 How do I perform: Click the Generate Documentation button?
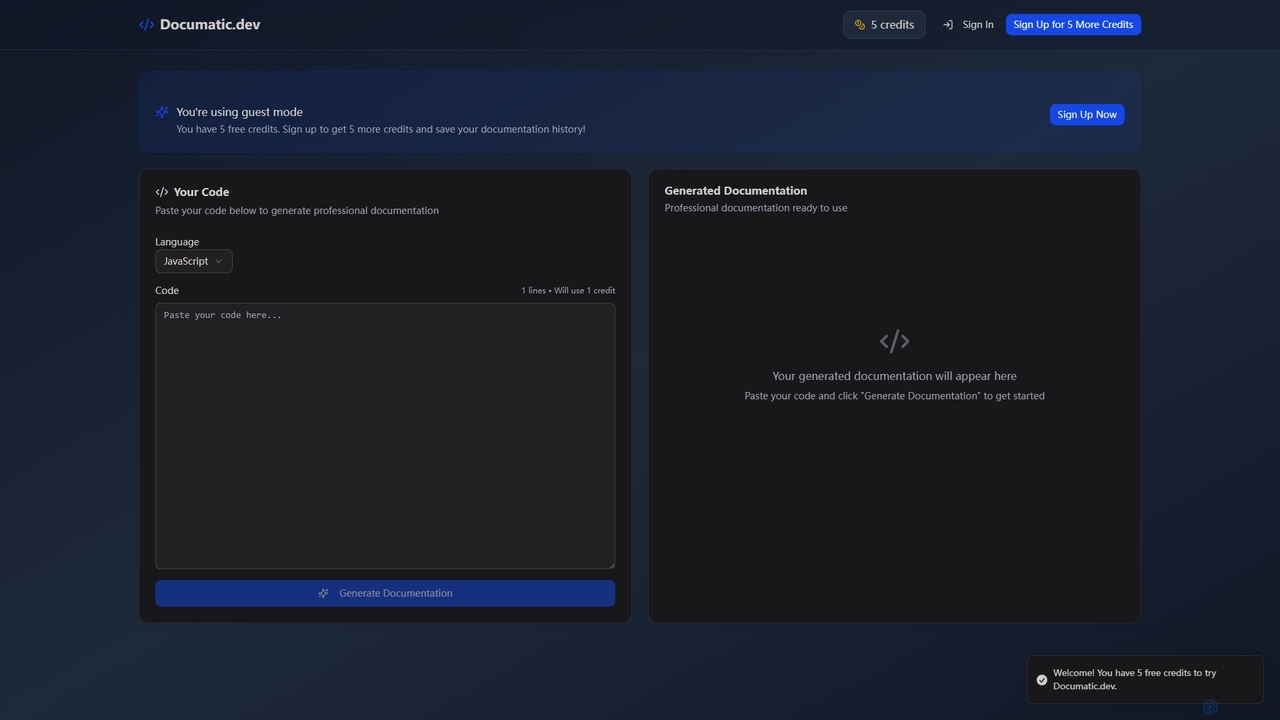[x=385, y=593]
